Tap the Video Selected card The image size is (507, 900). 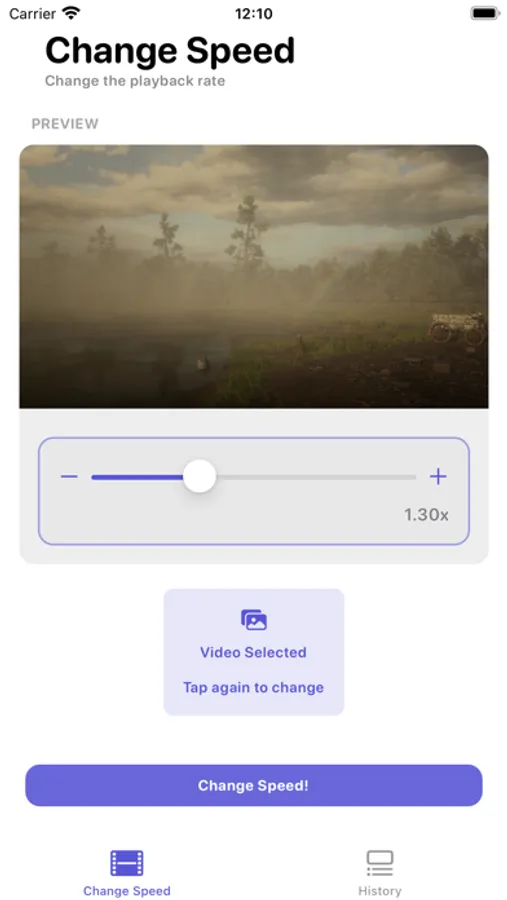point(254,652)
